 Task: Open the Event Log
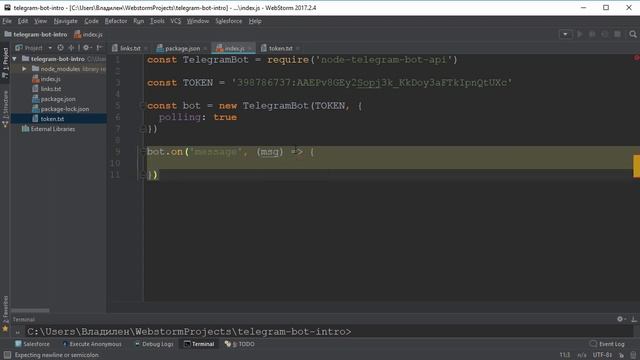pos(607,344)
